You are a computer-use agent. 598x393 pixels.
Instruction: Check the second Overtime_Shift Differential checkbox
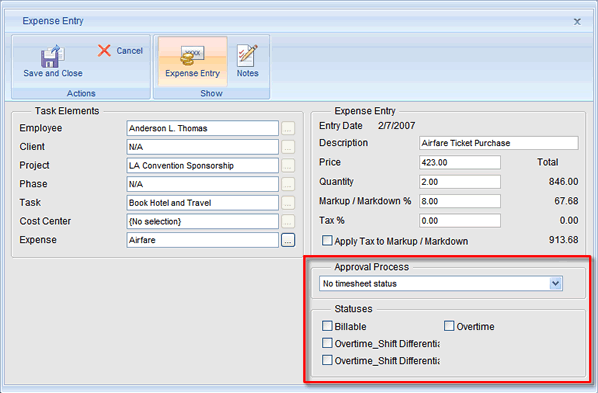tap(327, 360)
